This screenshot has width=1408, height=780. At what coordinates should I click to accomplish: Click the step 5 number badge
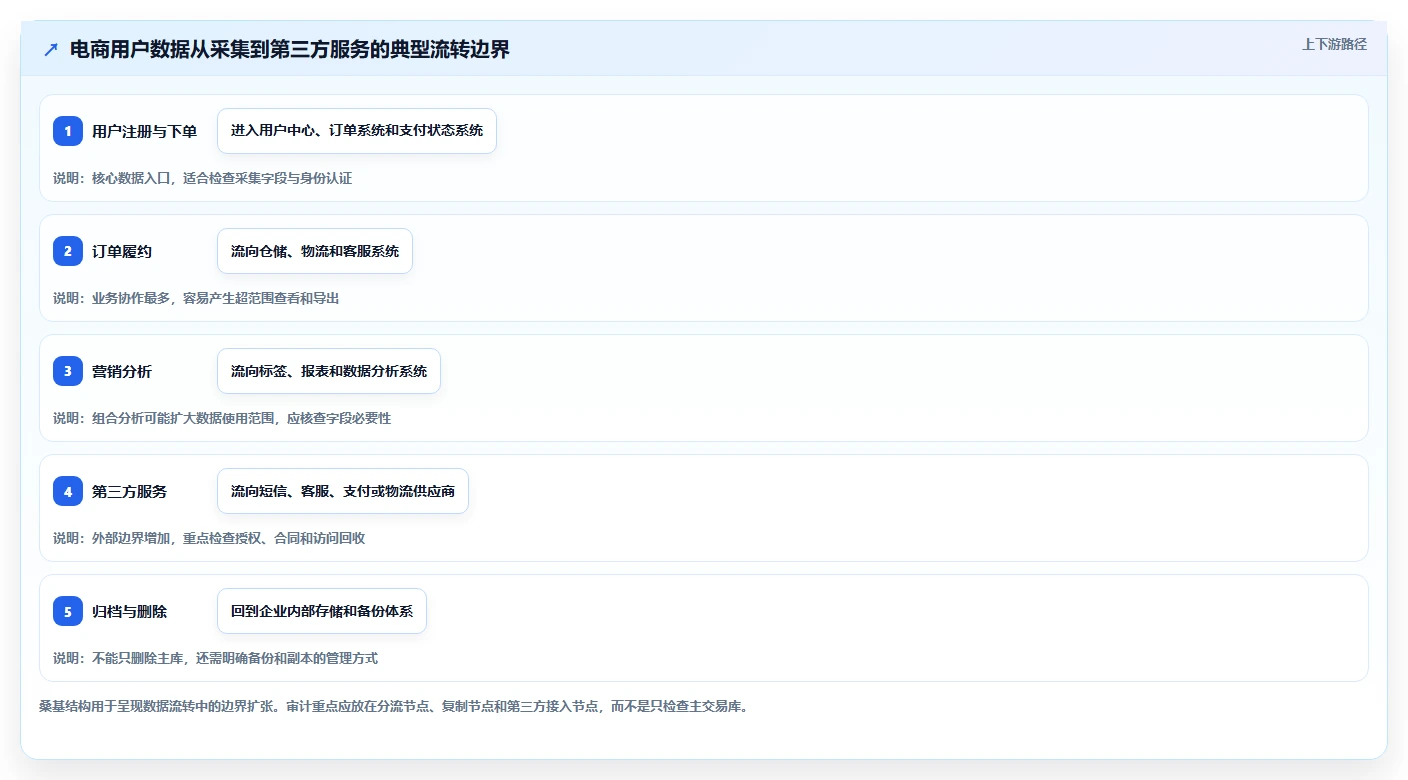[68, 611]
